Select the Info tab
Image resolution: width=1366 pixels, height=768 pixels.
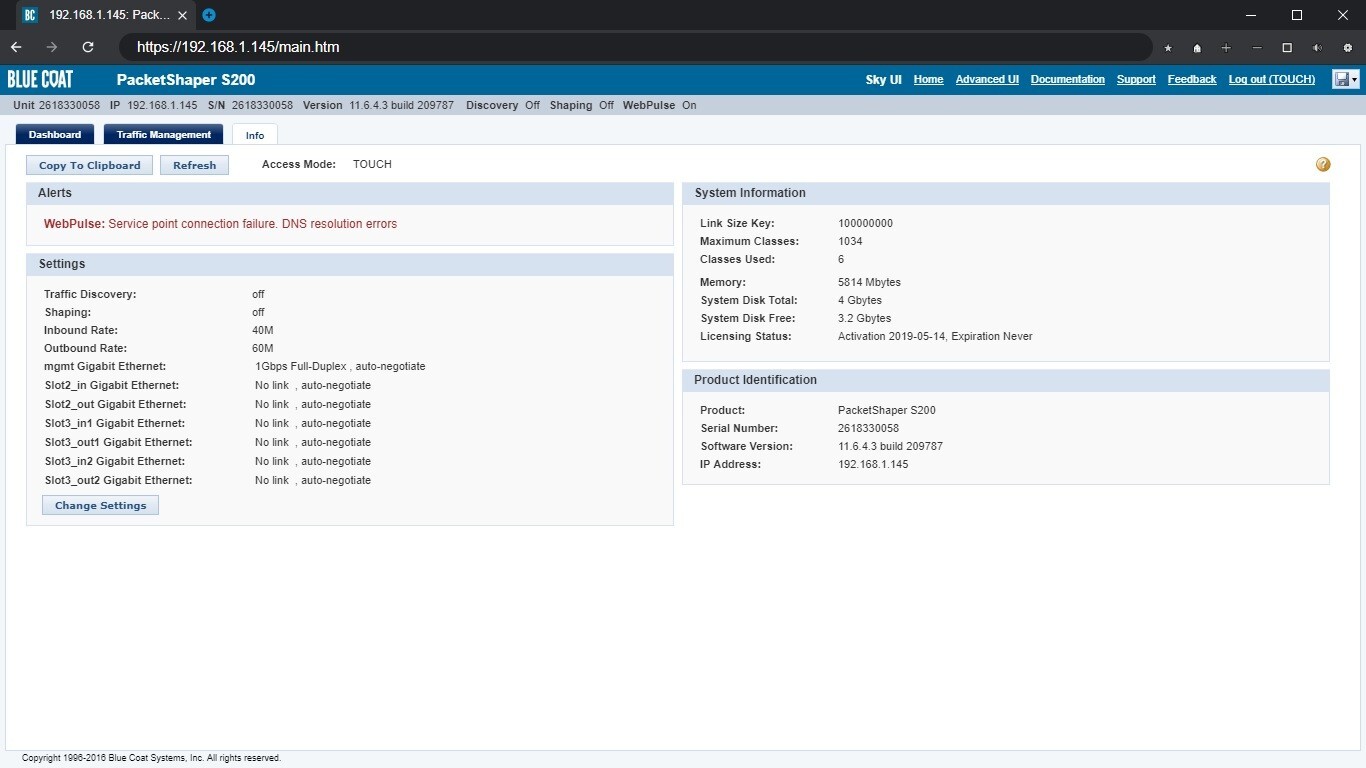point(255,135)
